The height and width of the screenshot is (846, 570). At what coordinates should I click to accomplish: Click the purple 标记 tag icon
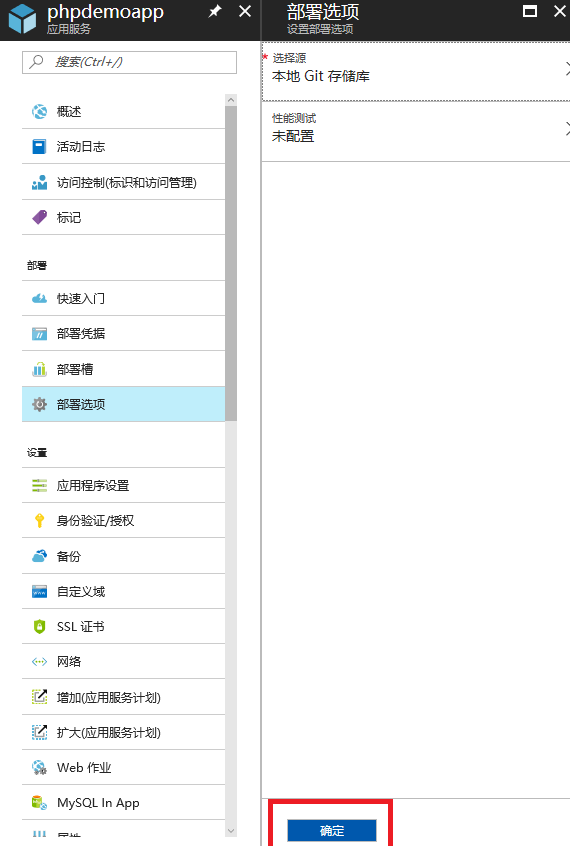[x=39, y=217]
